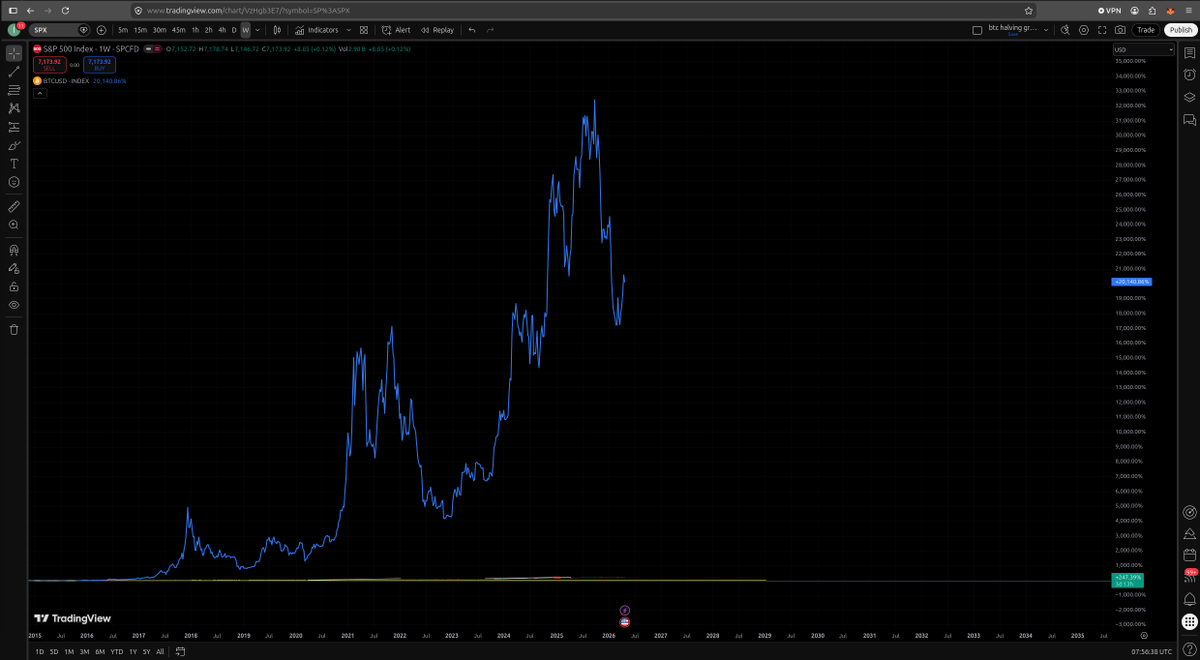Toggle lock all drawing tools

tap(14, 286)
